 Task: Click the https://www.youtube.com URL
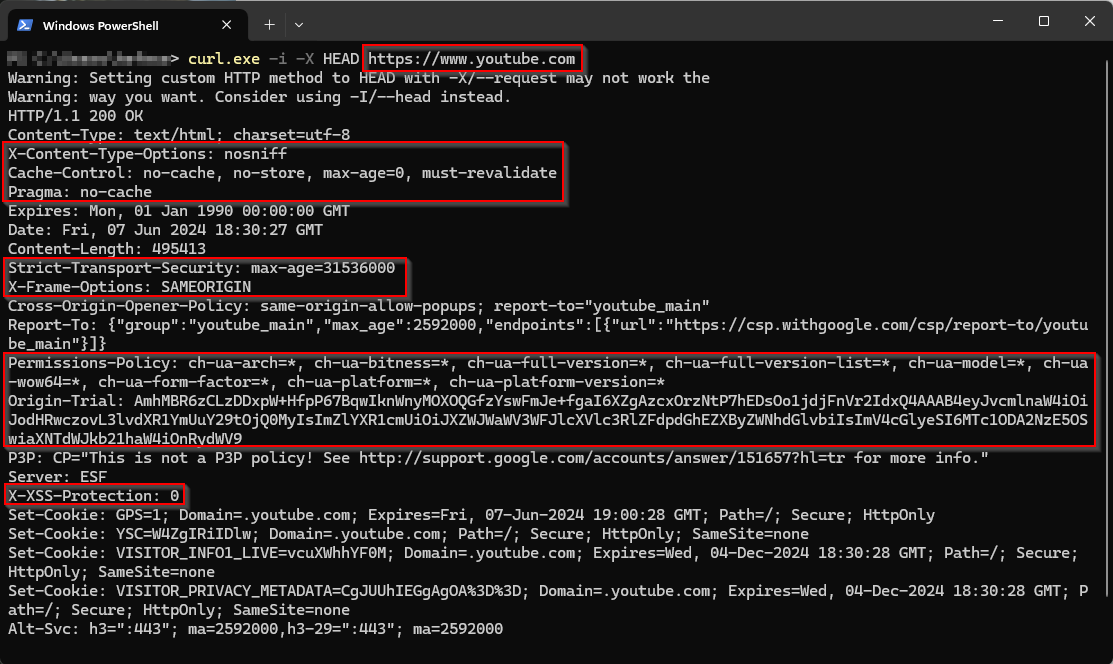click(x=471, y=59)
